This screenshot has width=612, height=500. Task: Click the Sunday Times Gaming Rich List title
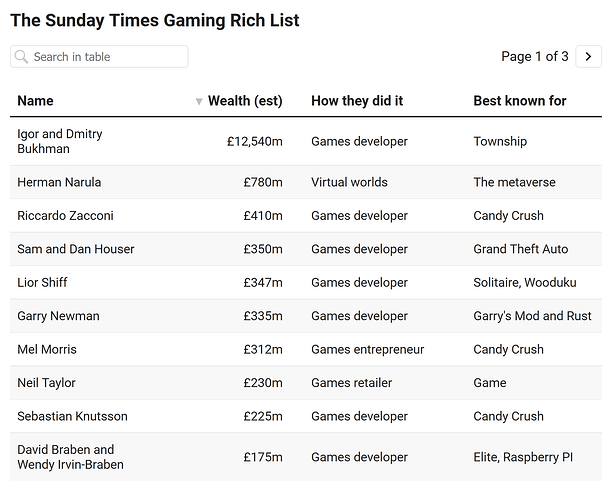[x=155, y=20]
